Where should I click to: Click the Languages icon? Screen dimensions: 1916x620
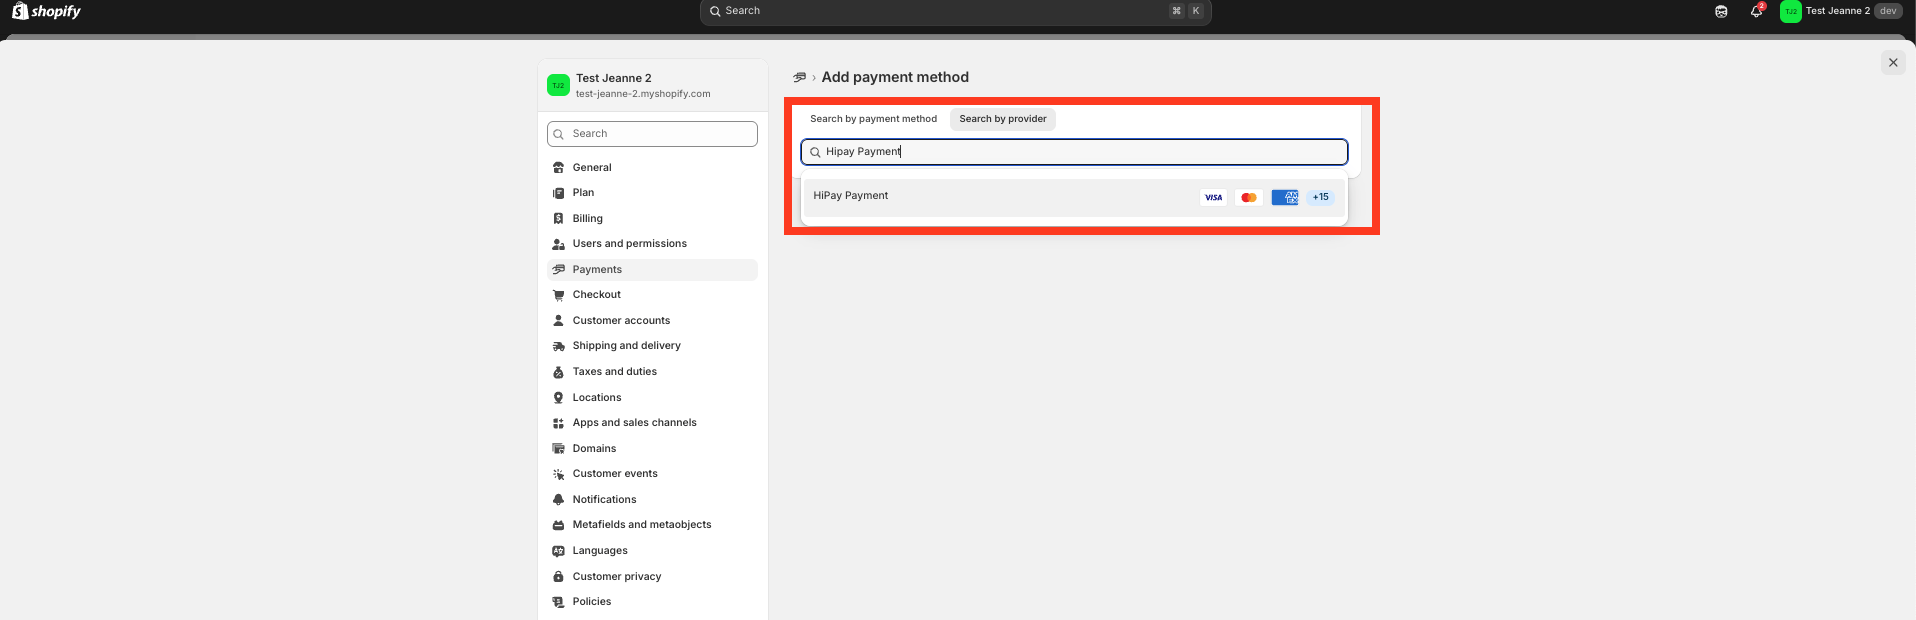[x=558, y=551]
